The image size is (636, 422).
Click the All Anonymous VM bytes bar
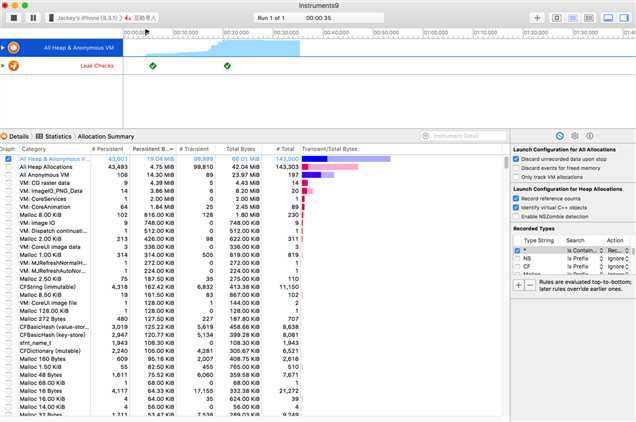point(318,175)
